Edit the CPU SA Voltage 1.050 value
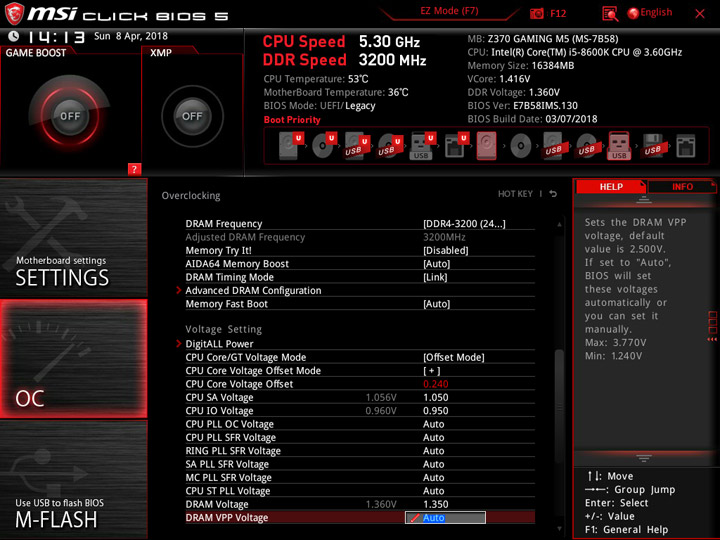The height and width of the screenshot is (540, 720). pyautogui.click(x=435, y=397)
